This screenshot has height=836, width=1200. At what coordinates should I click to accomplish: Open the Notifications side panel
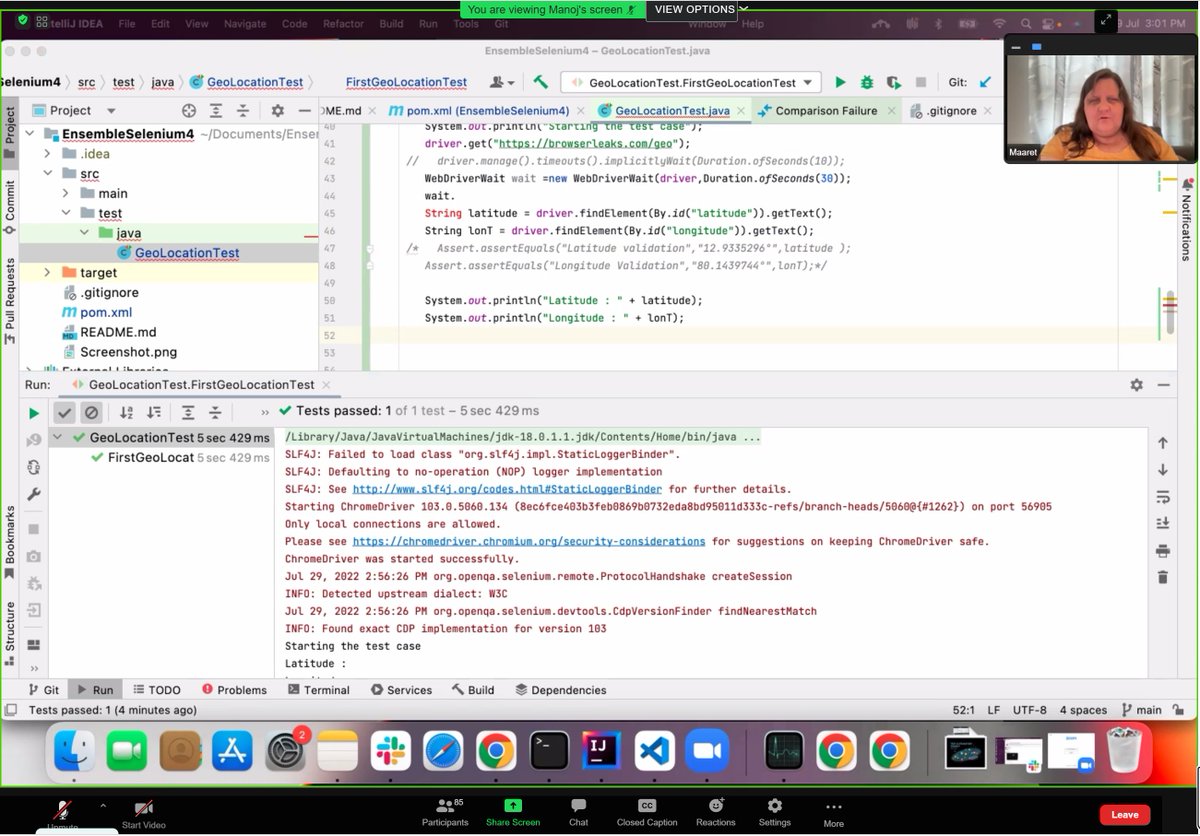coord(1187,220)
